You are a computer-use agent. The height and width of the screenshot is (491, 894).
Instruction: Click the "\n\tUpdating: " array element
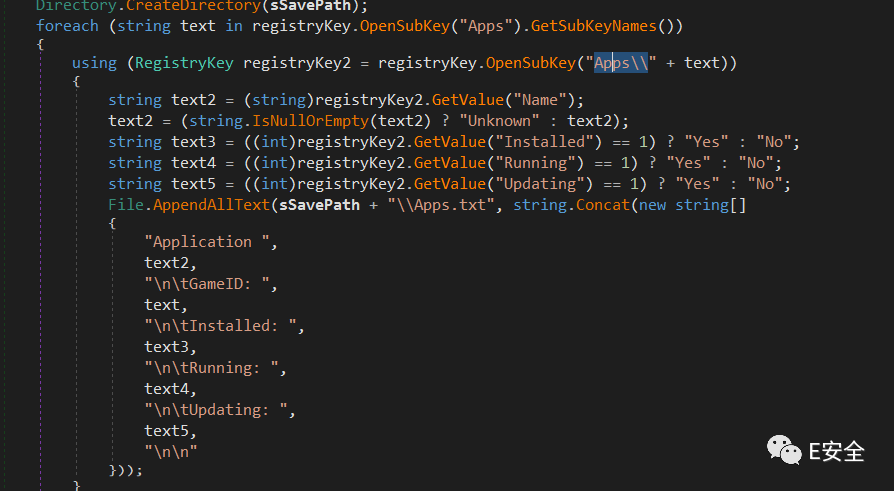coord(216,410)
